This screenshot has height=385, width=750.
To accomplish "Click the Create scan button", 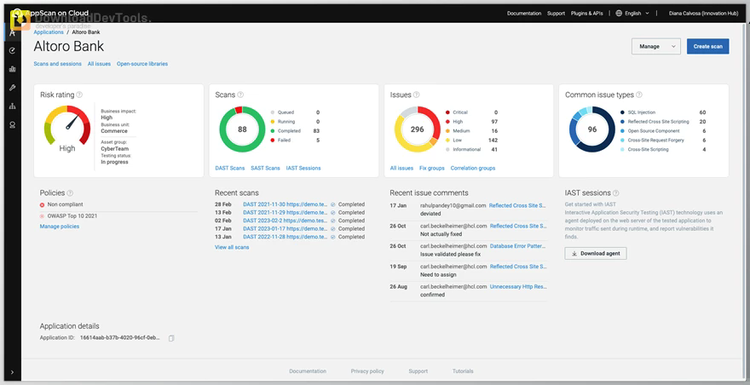I will 708,46.
